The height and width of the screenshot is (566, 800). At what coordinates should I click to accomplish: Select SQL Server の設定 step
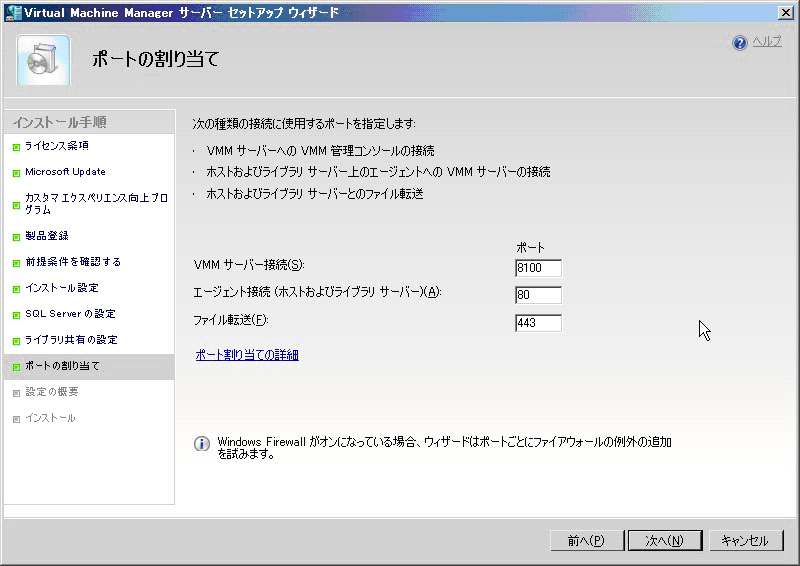pos(70,314)
